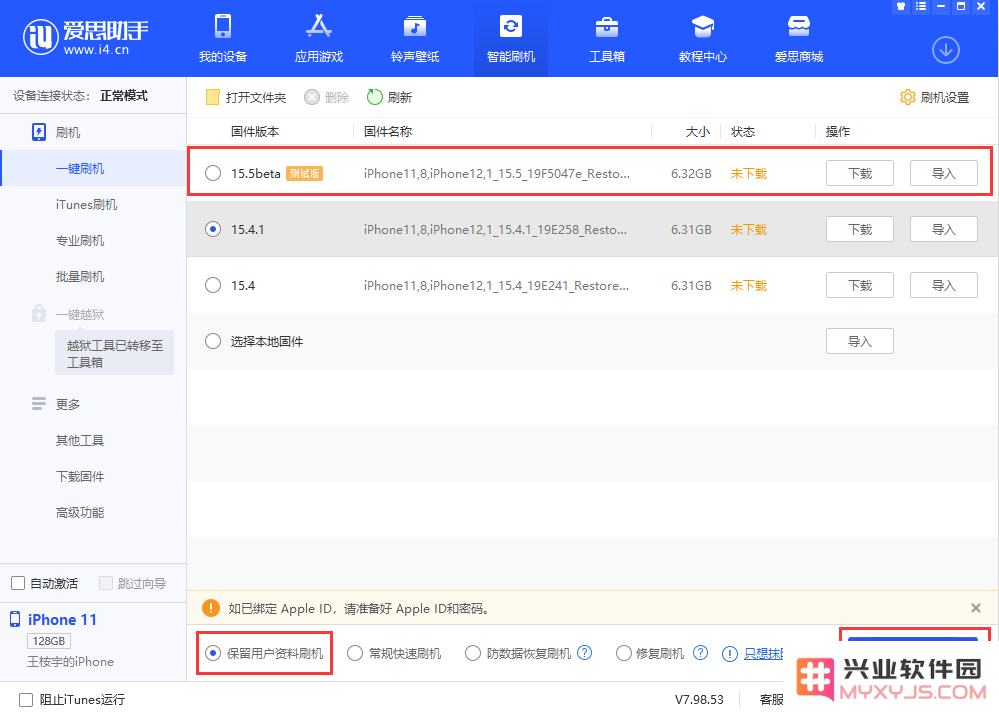Click 测试版 tag on 15.5beta
This screenshot has width=999, height=716.
tap(305, 173)
